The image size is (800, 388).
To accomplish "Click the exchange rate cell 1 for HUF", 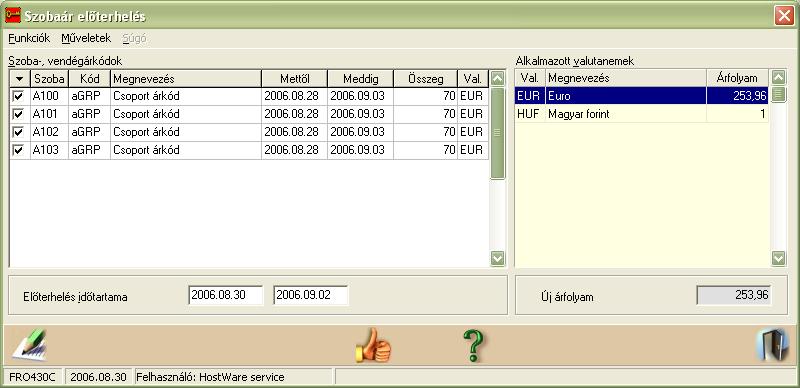I will pyautogui.click(x=737, y=114).
